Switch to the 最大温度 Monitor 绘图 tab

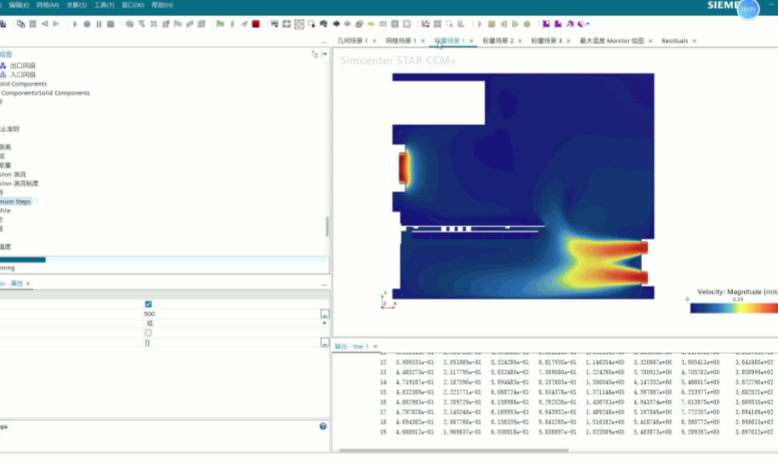pyautogui.click(x=612, y=41)
